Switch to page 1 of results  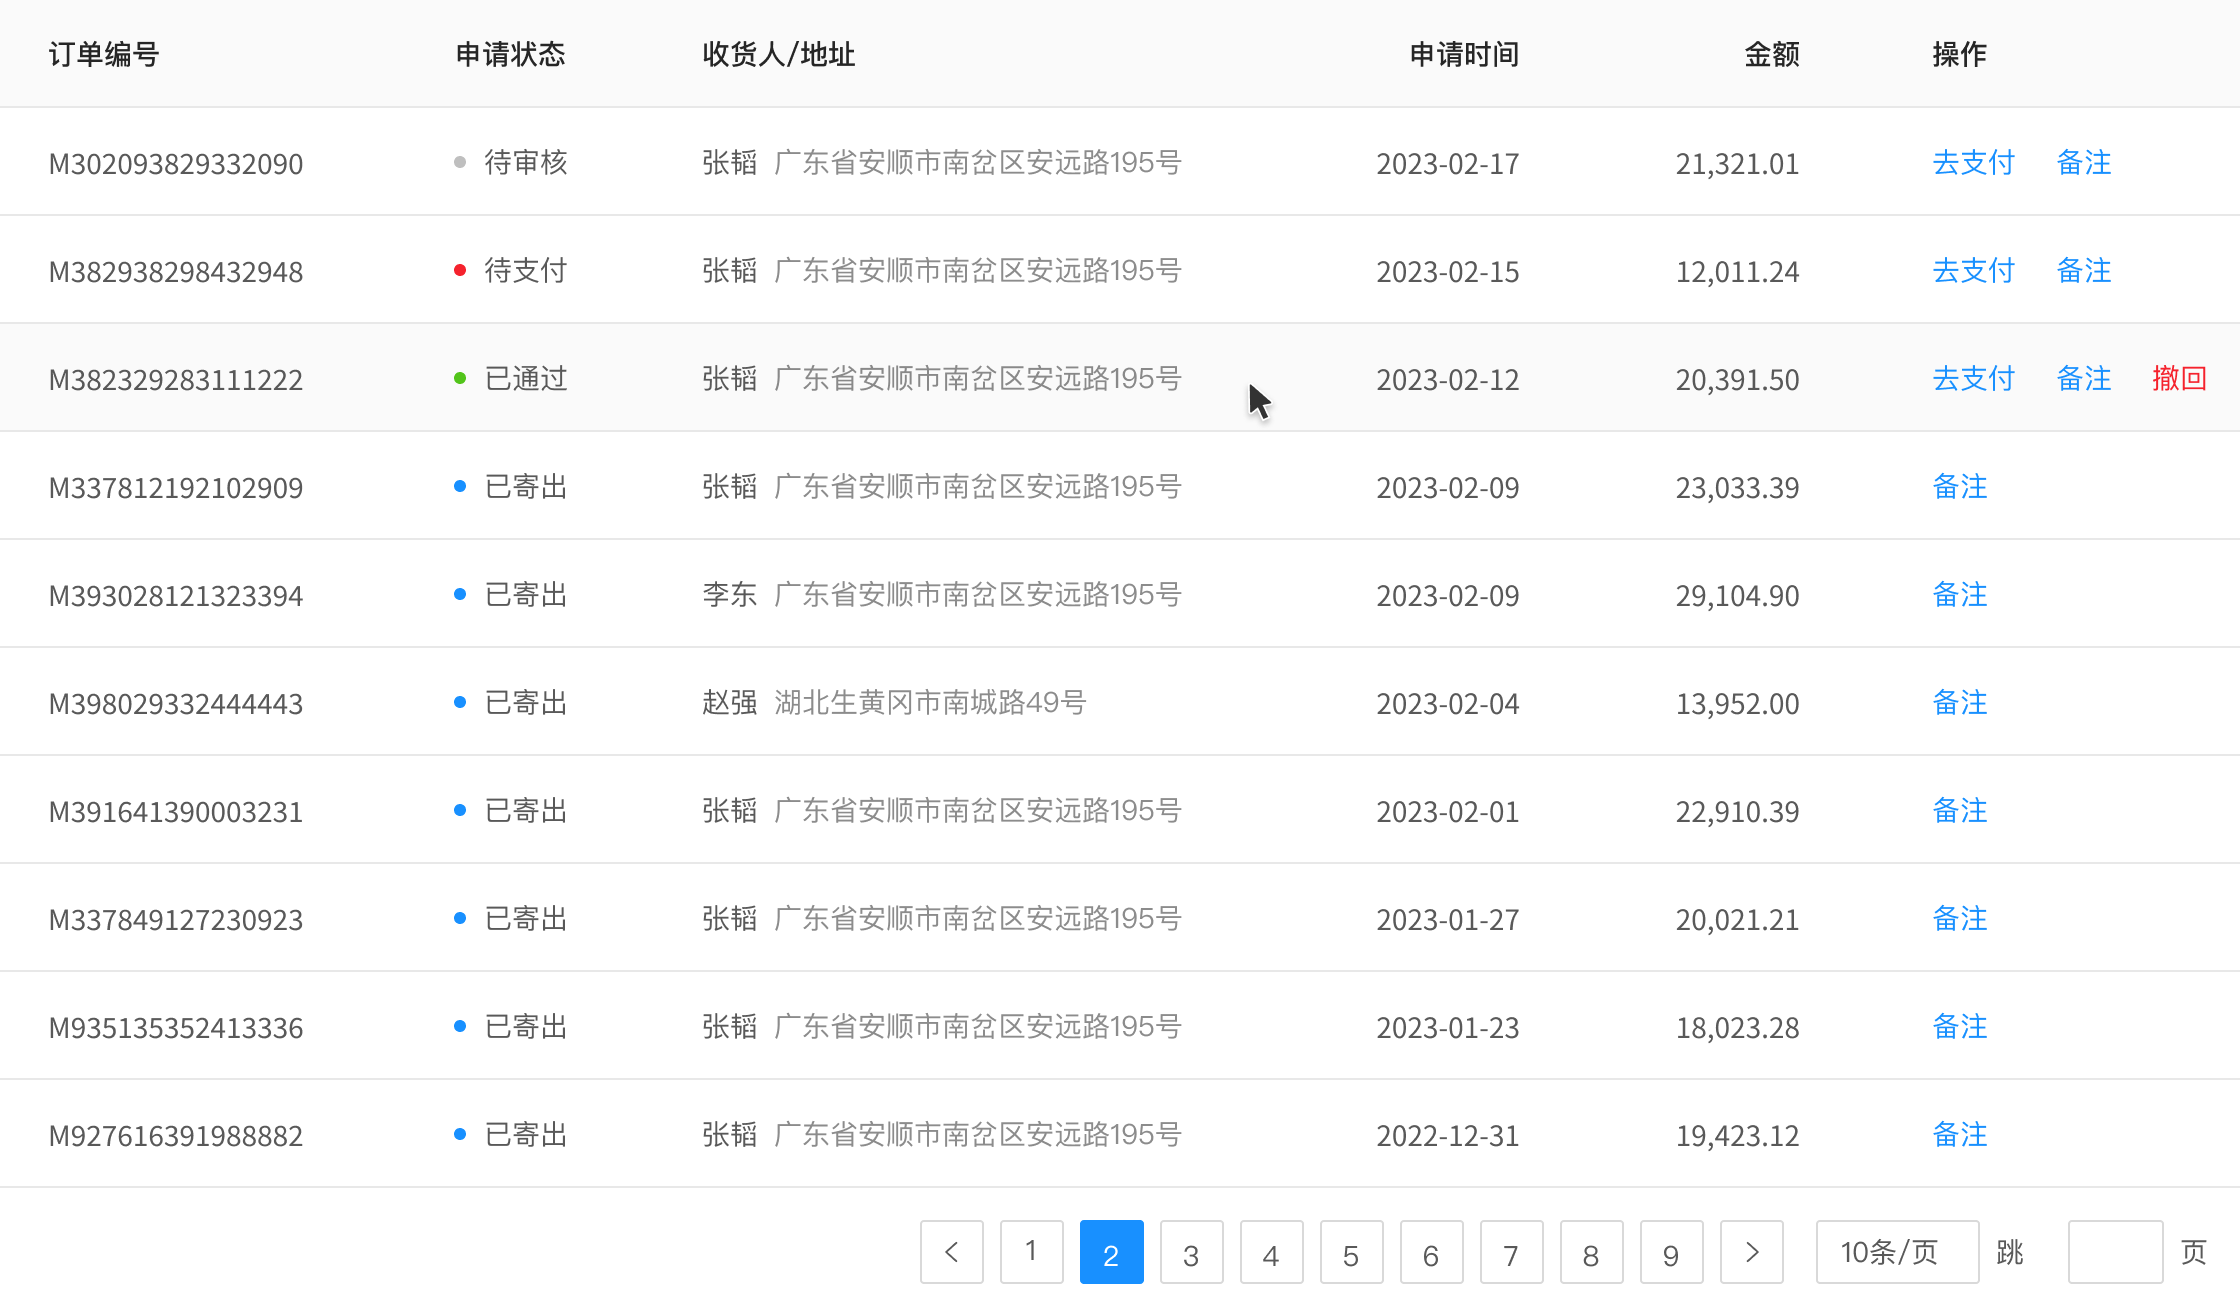pos(1031,1252)
